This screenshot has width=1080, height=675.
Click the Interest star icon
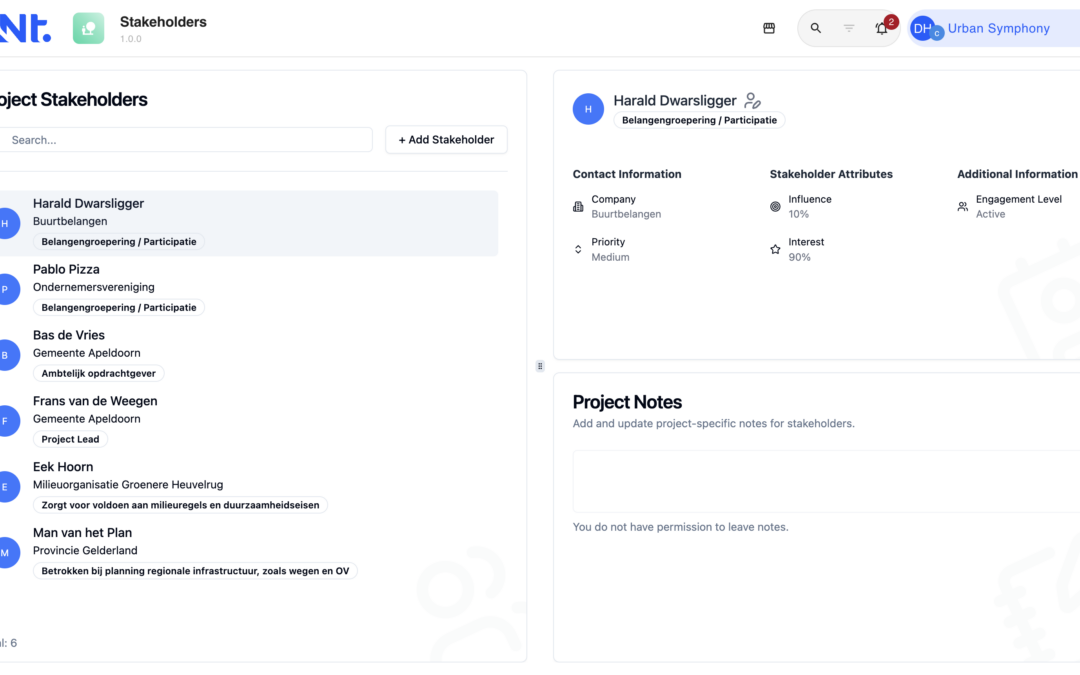tap(775, 249)
